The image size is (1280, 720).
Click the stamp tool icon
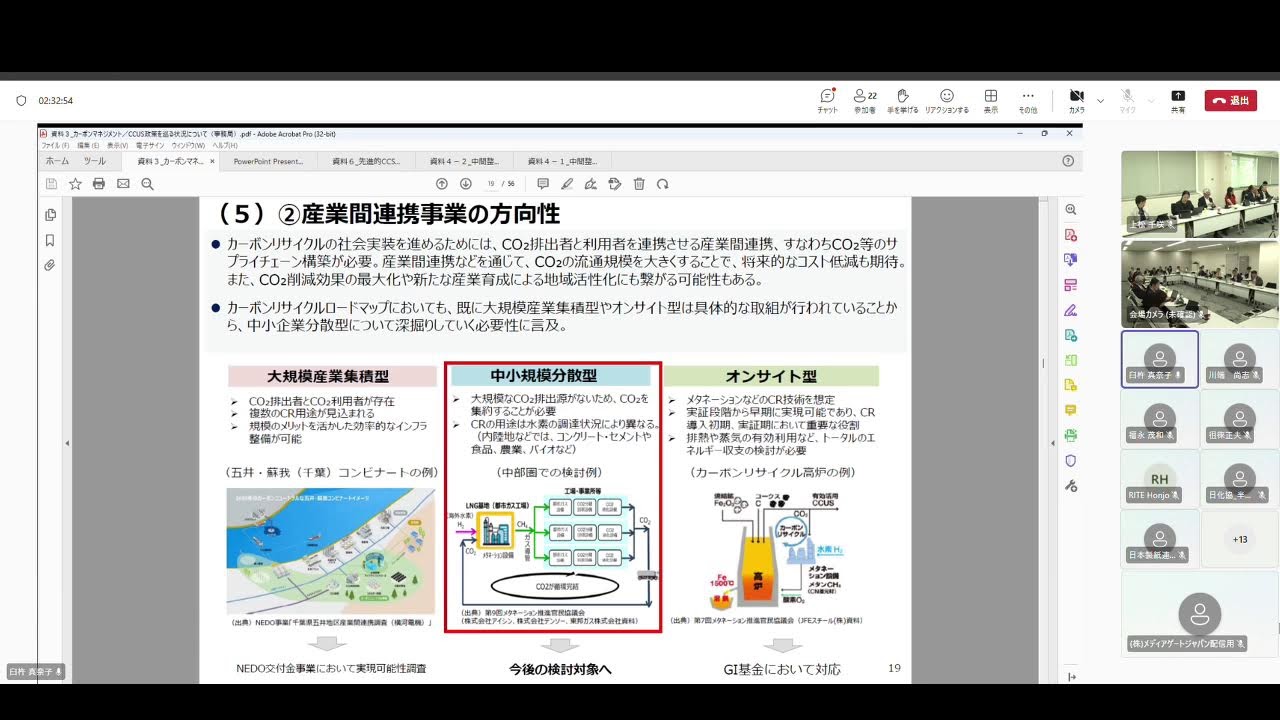pos(615,184)
